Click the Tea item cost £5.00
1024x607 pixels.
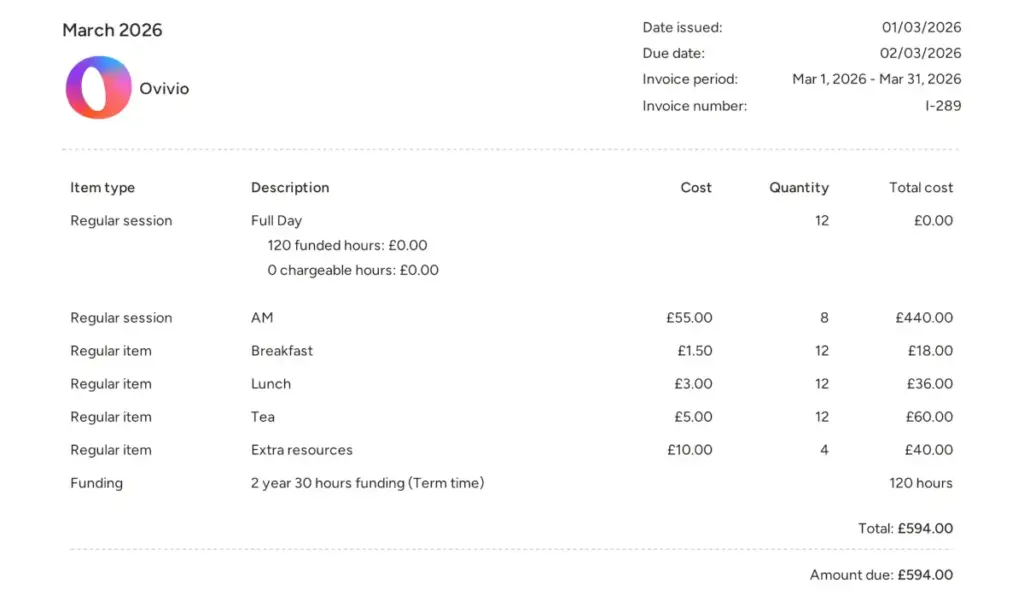(694, 417)
